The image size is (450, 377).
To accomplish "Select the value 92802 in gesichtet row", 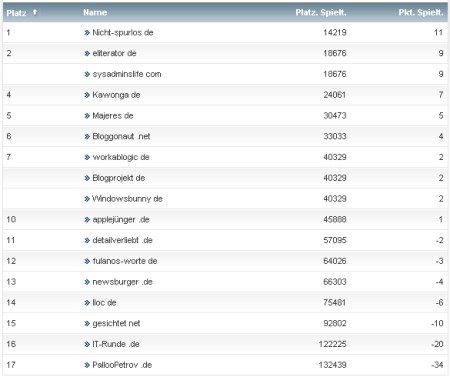I will point(335,323).
